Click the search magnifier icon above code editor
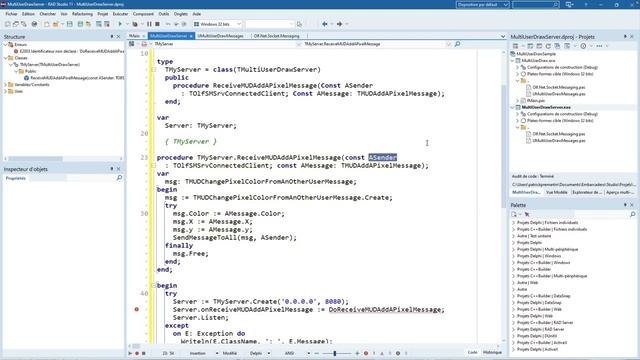 tap(457, 44)
